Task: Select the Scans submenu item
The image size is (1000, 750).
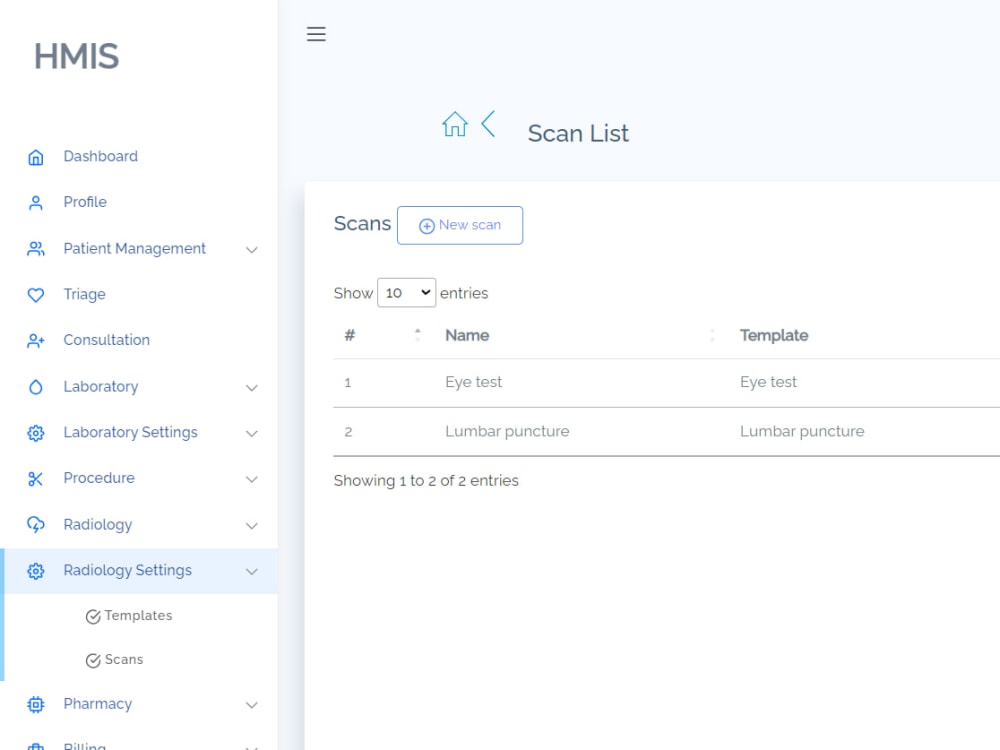Action: point(124,659)
